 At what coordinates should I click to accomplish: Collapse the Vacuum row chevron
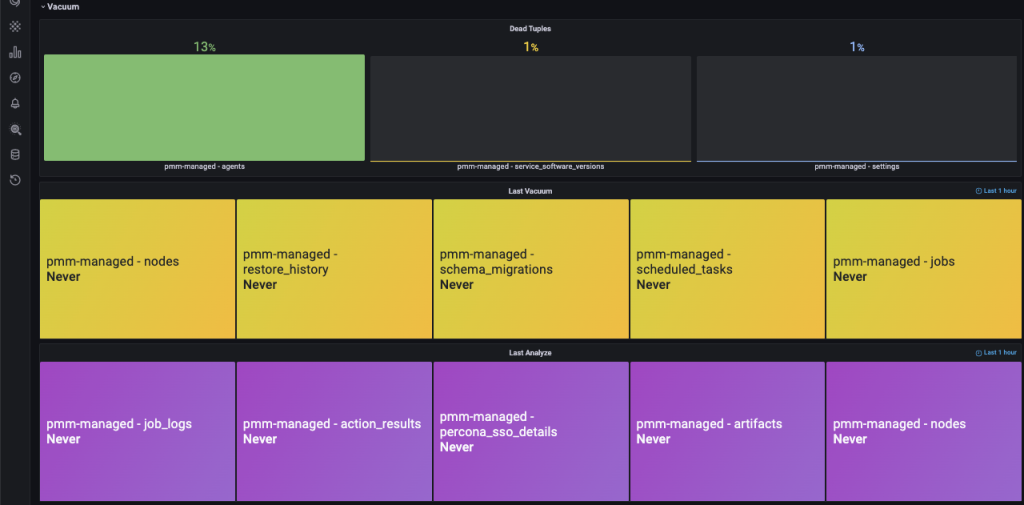43,7
